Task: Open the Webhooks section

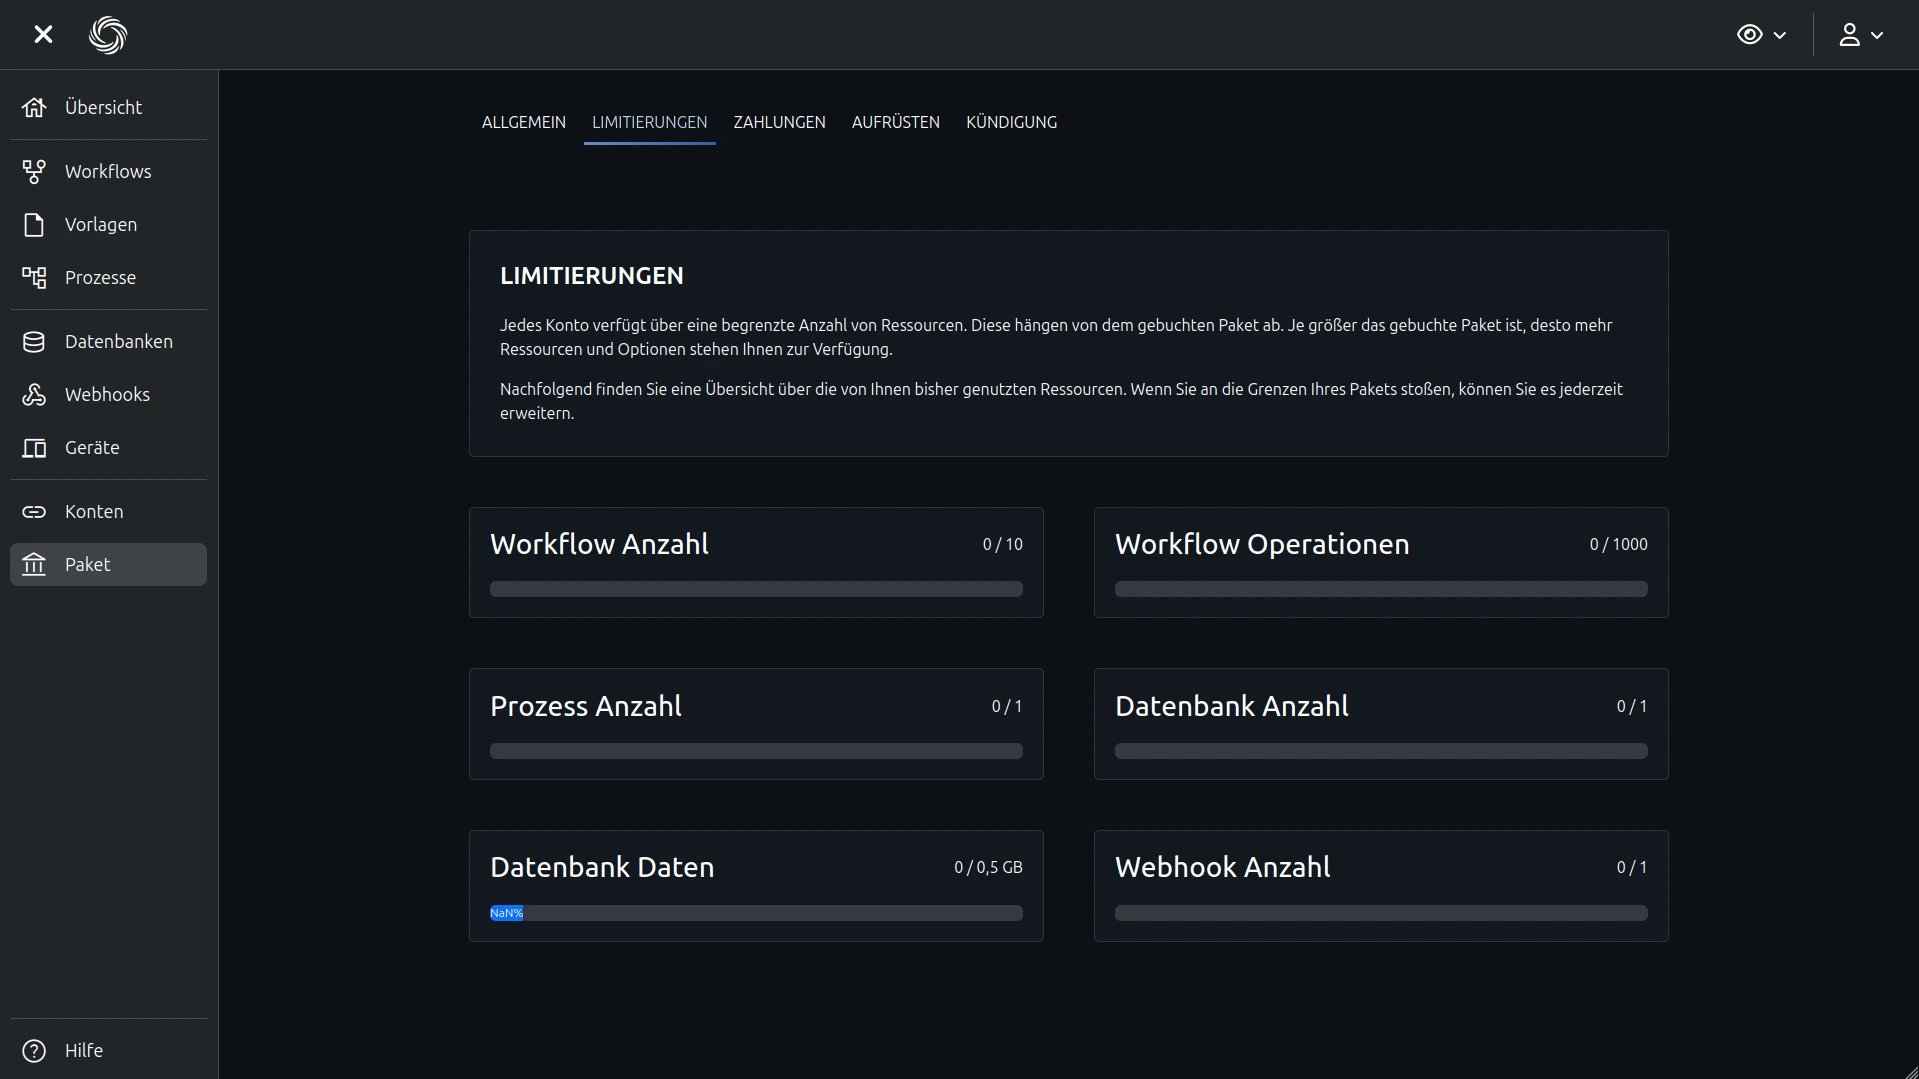Action: pyautogui.click(x=107, y=394)
